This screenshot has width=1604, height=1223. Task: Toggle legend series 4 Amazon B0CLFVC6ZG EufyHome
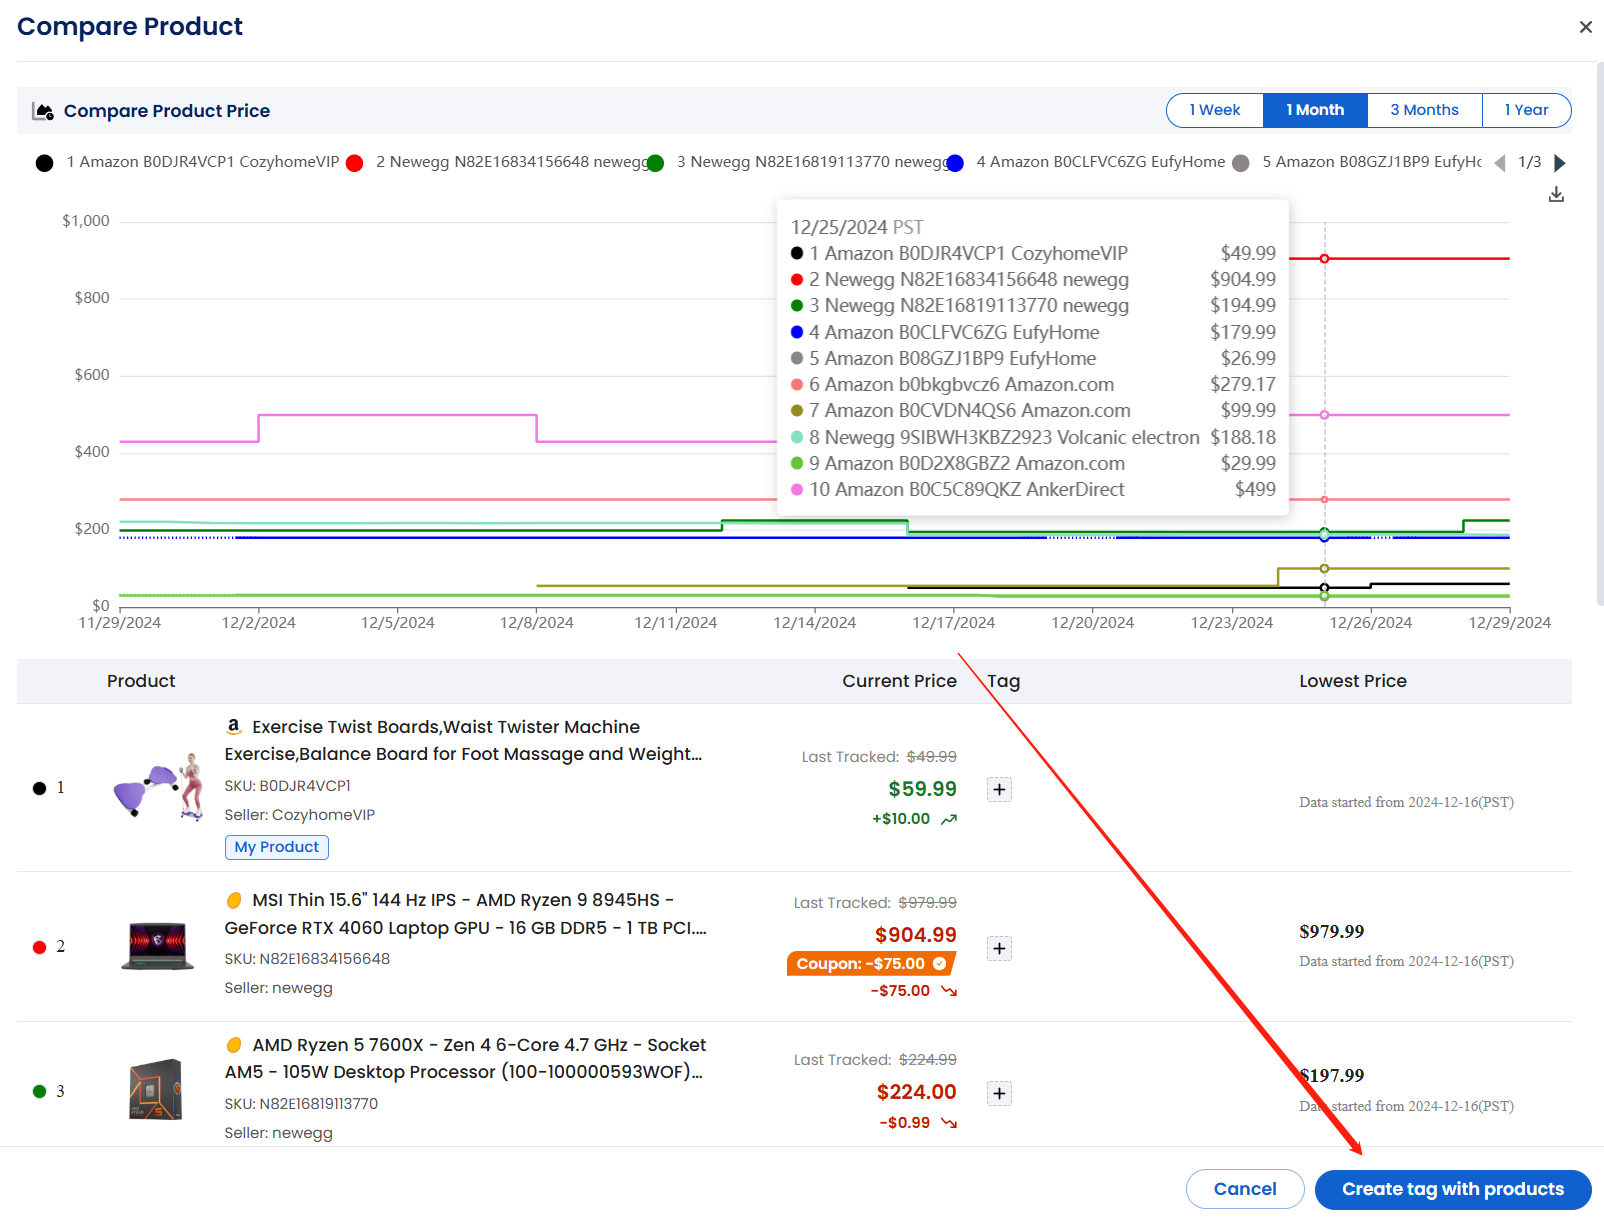tap(1085, 162)
